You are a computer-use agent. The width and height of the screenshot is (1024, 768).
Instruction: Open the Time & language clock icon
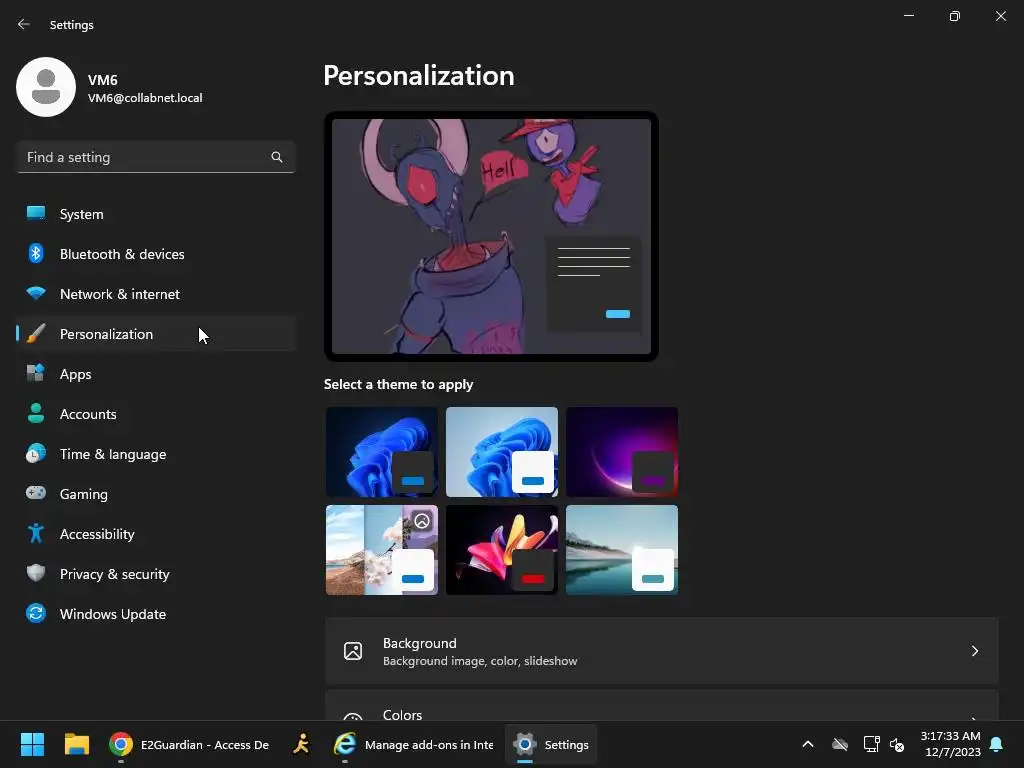(x=36, y=453)
